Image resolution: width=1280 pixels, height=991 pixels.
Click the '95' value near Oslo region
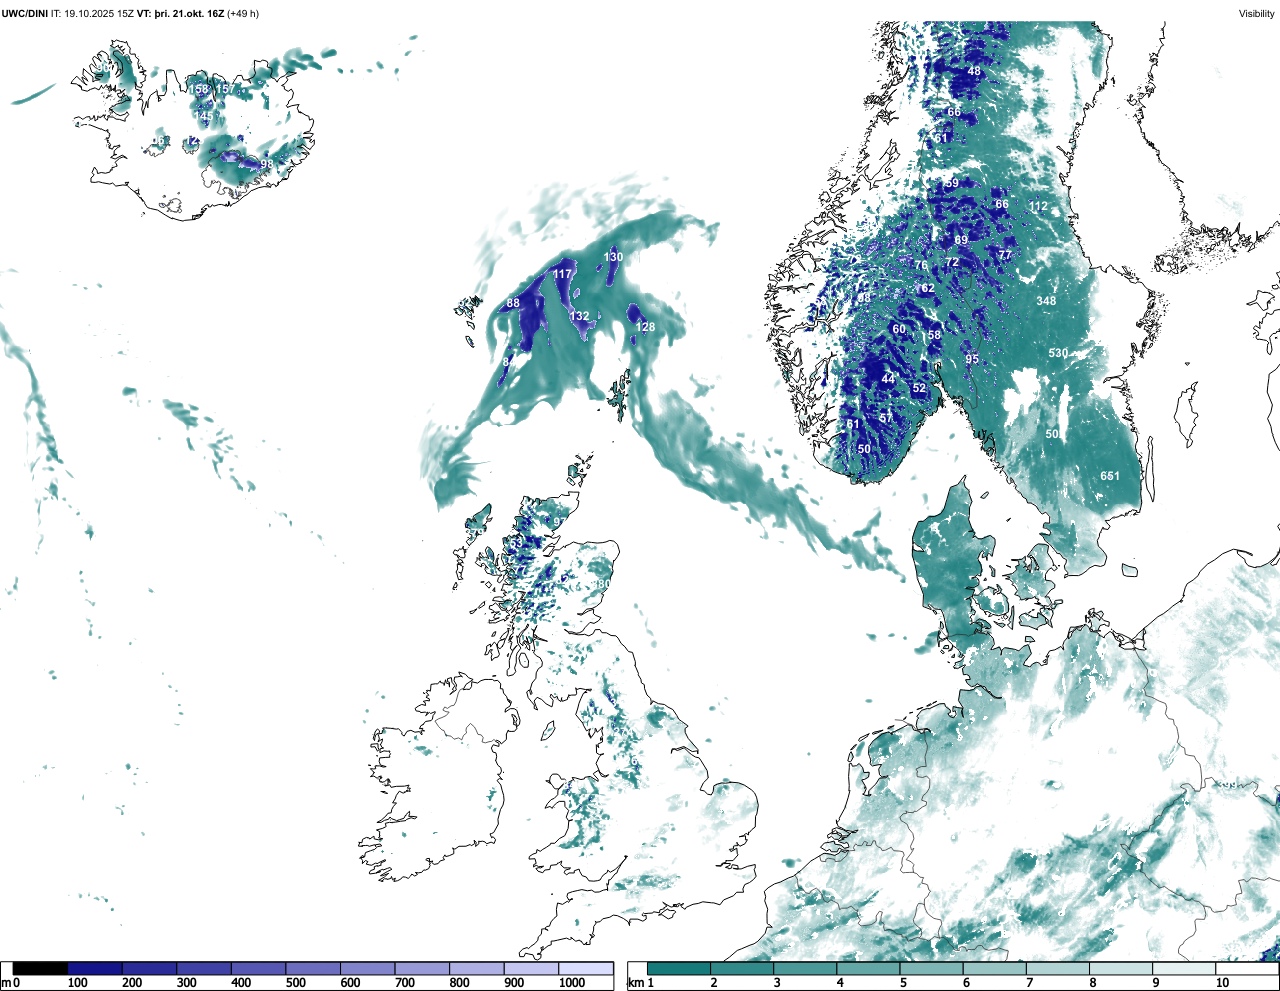point(972,359)
